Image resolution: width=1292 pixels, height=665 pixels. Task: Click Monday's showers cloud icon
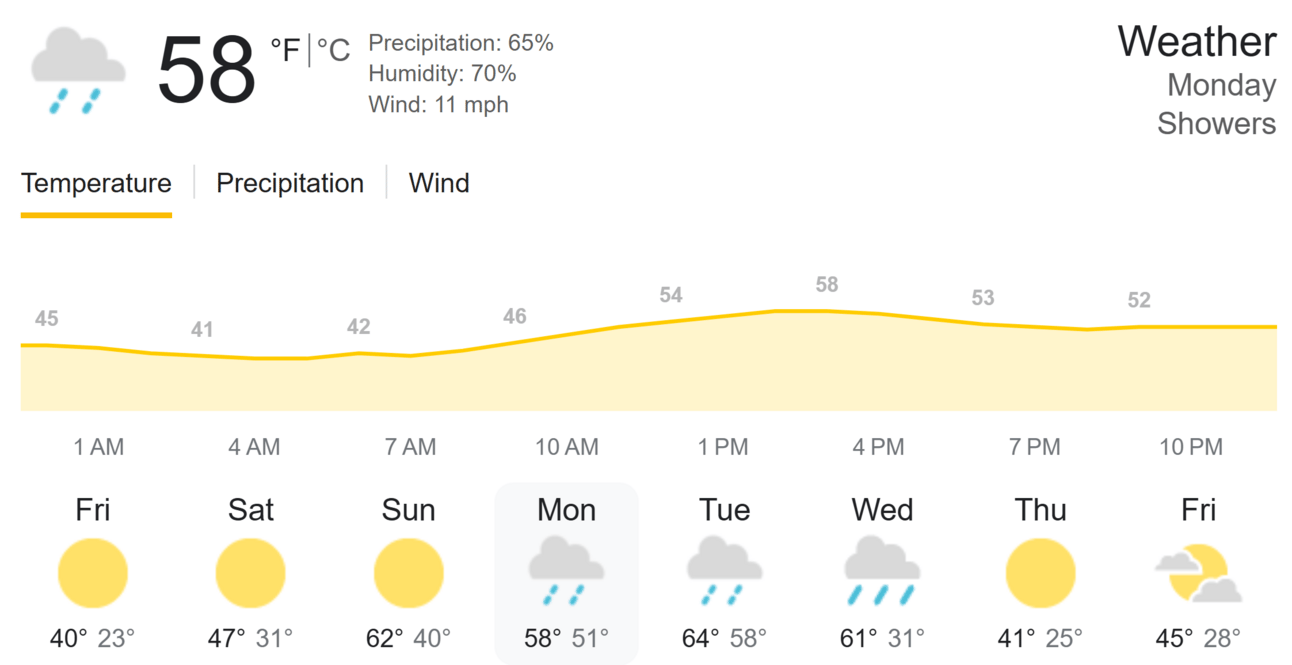click(566, 571)
